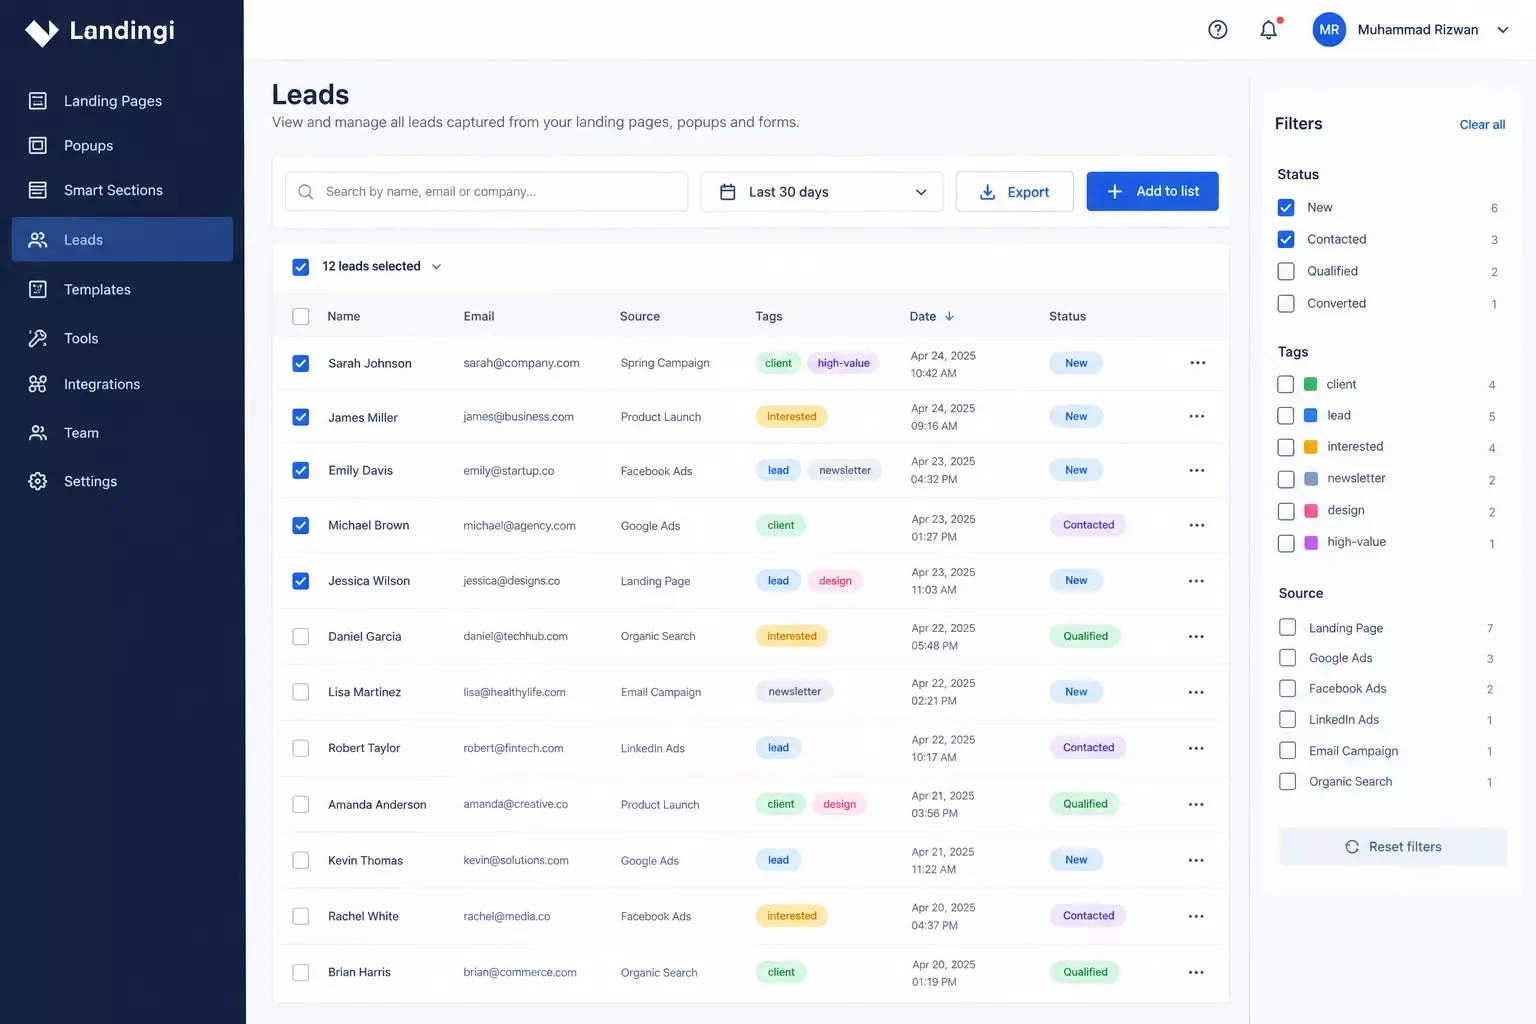Expand the Muhammad Rizwan account chevron
Image resolution: width=1536 pixels, height=1024 pixels.
pyautogui.click(x=1502, y=30)
